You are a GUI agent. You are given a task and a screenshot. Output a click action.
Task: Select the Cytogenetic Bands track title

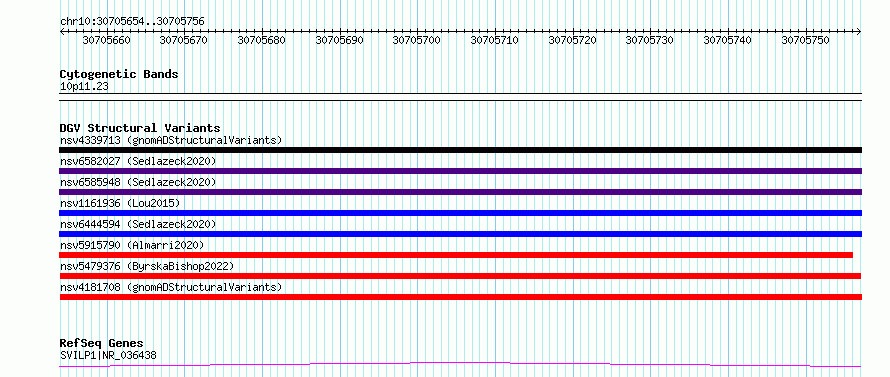pos(119,74)
